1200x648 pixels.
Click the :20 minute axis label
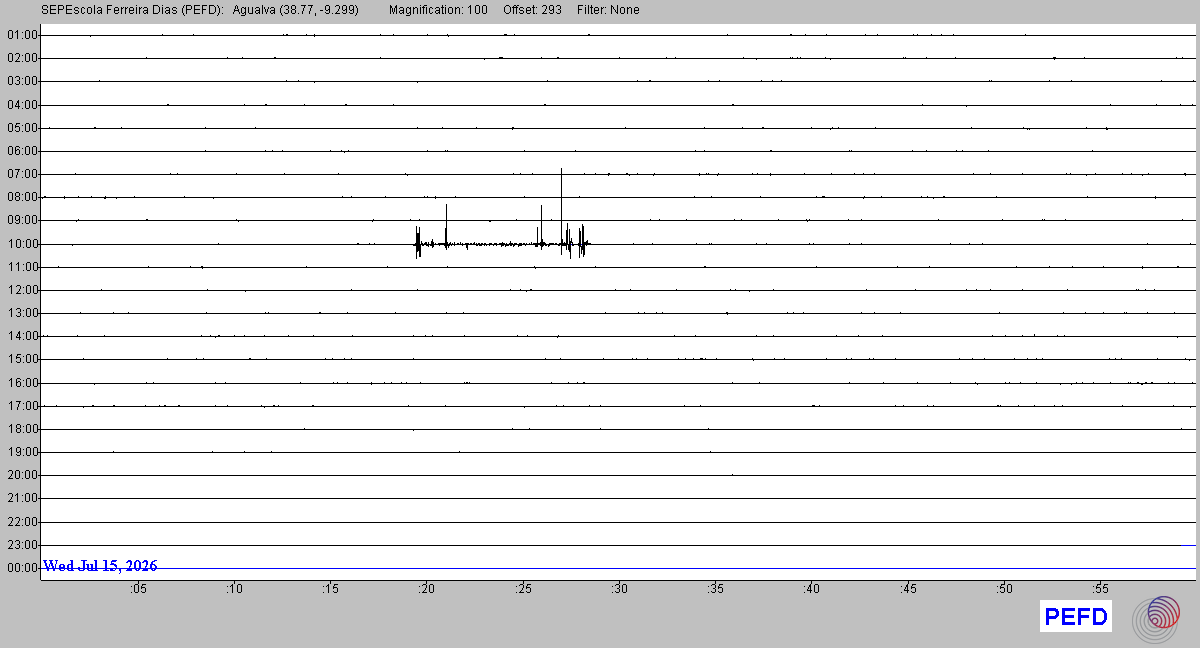(426, 589)
